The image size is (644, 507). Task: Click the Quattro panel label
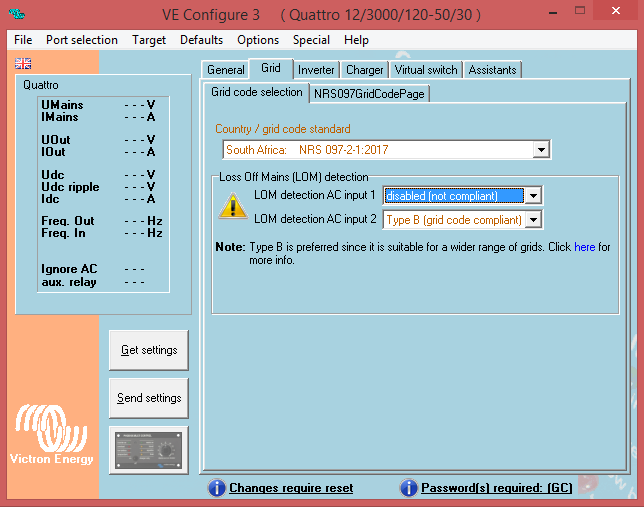pyautogui.click(x=41, y=85)
